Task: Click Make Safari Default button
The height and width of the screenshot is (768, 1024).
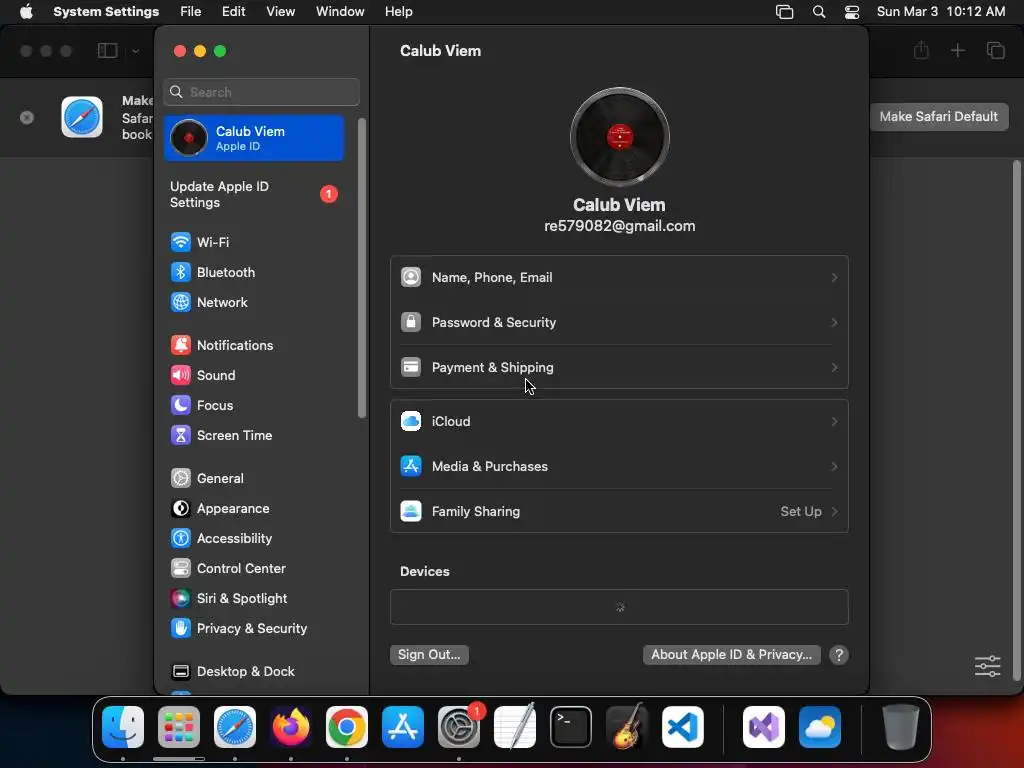Action: point(938,117)
